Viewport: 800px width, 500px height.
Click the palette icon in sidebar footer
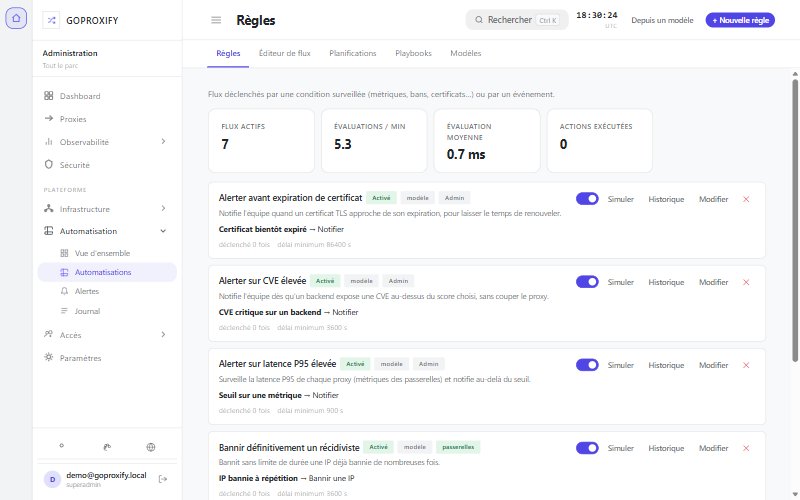pos(107,447)
